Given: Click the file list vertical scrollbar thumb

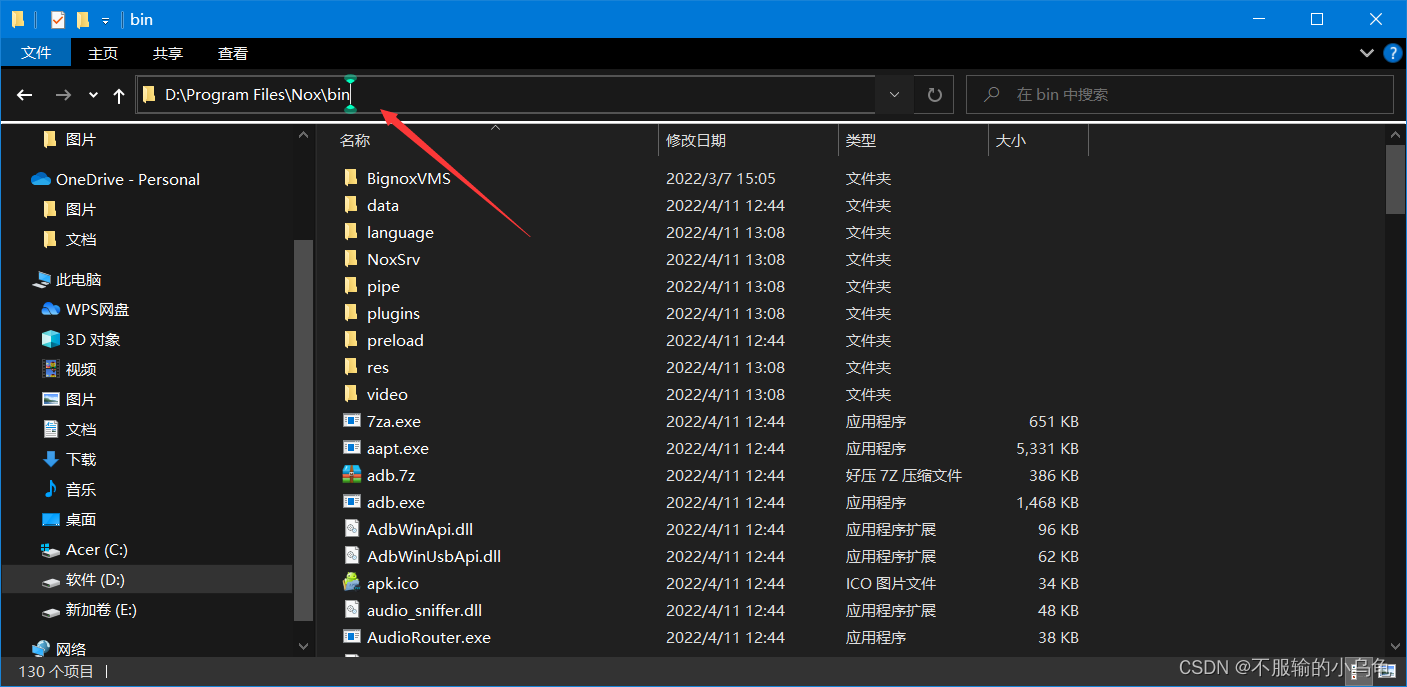Looking at the screenshot, I should click(x=1396, y=180).
